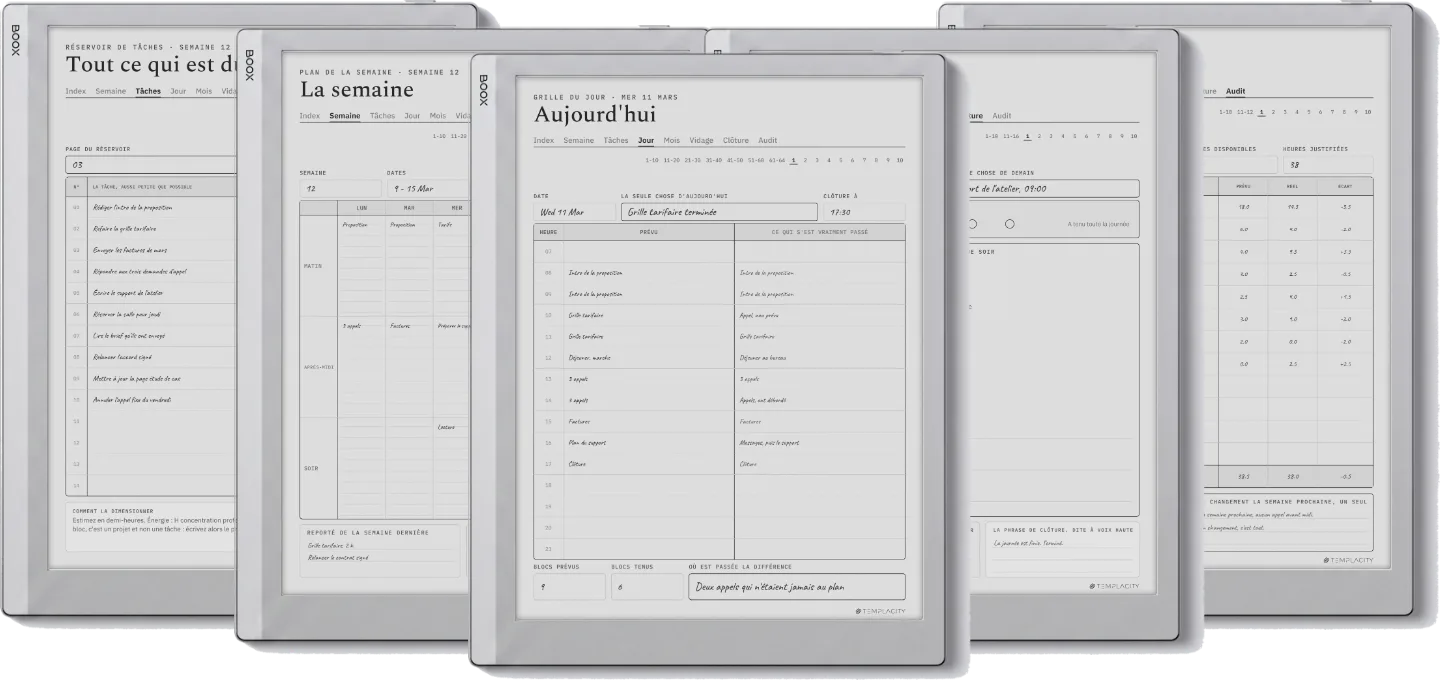Jump to pages 1-10 on the Aujourd'hui page
The image size is (1440, 680).
point(652,160)
